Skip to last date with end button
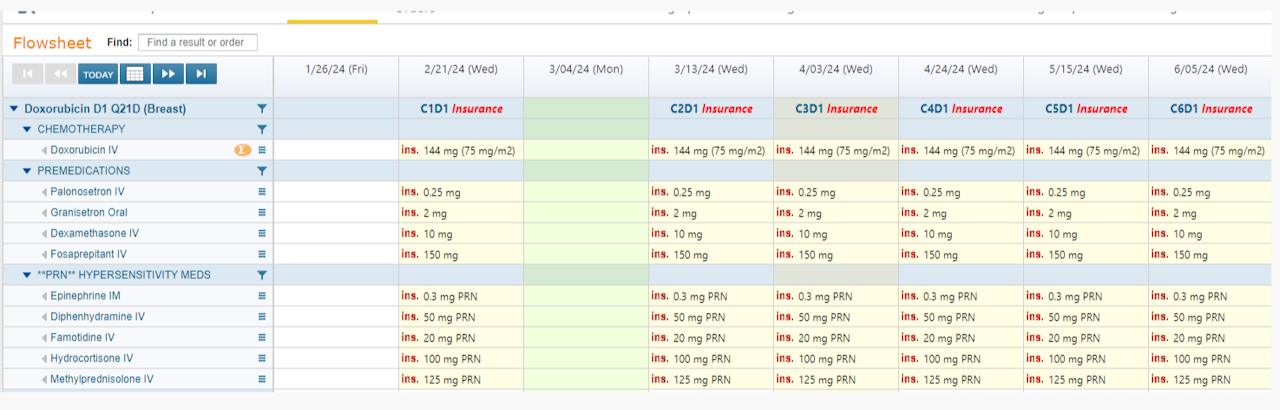 click(200, 74)
